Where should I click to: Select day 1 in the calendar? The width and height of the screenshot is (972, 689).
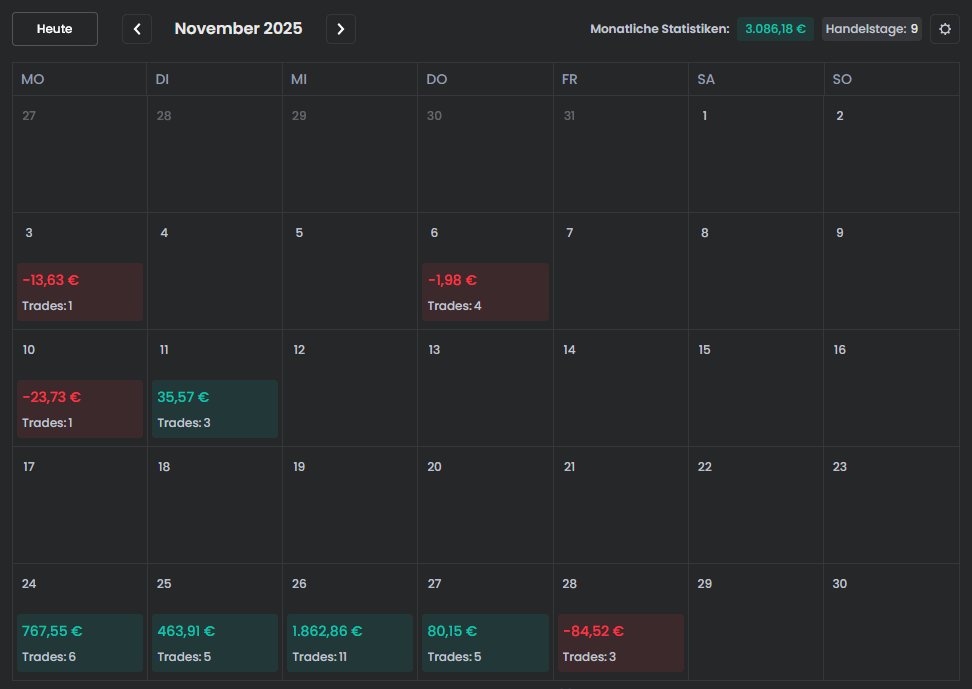click(x=756, y=154)
